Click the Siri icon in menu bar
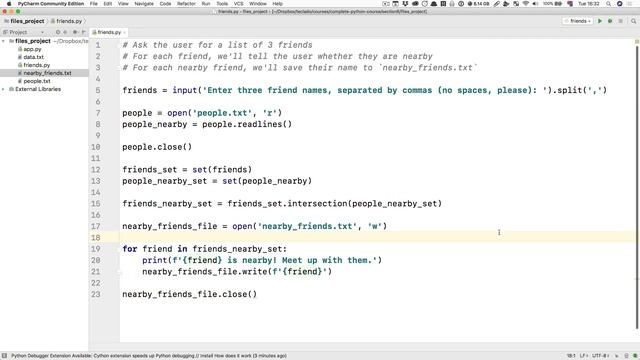Viewport: 640px width, 360px height. pos(620,4)
